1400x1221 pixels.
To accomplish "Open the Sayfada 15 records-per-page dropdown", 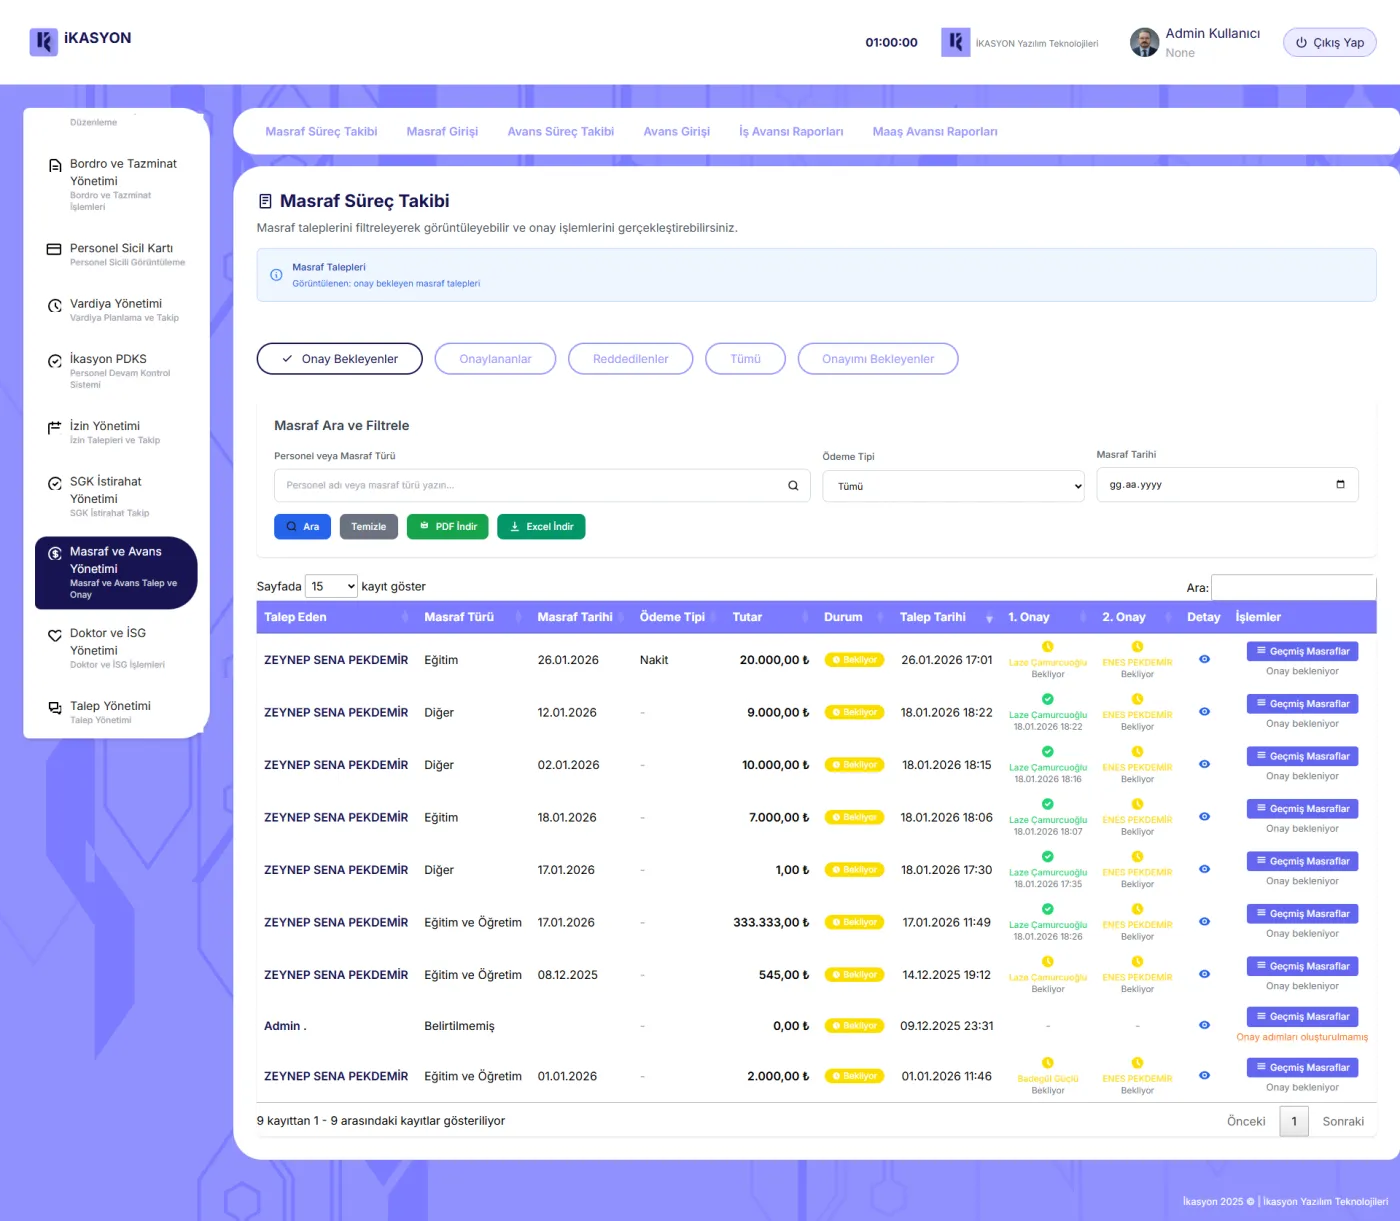I will click(x=331, y=586).
